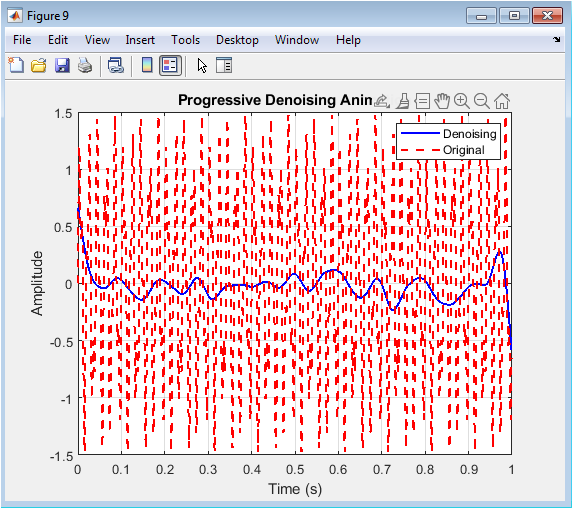This screenshot has height=509, width=573.
Task: Restore view with the home icon
Action: click(x=502, y=100)
